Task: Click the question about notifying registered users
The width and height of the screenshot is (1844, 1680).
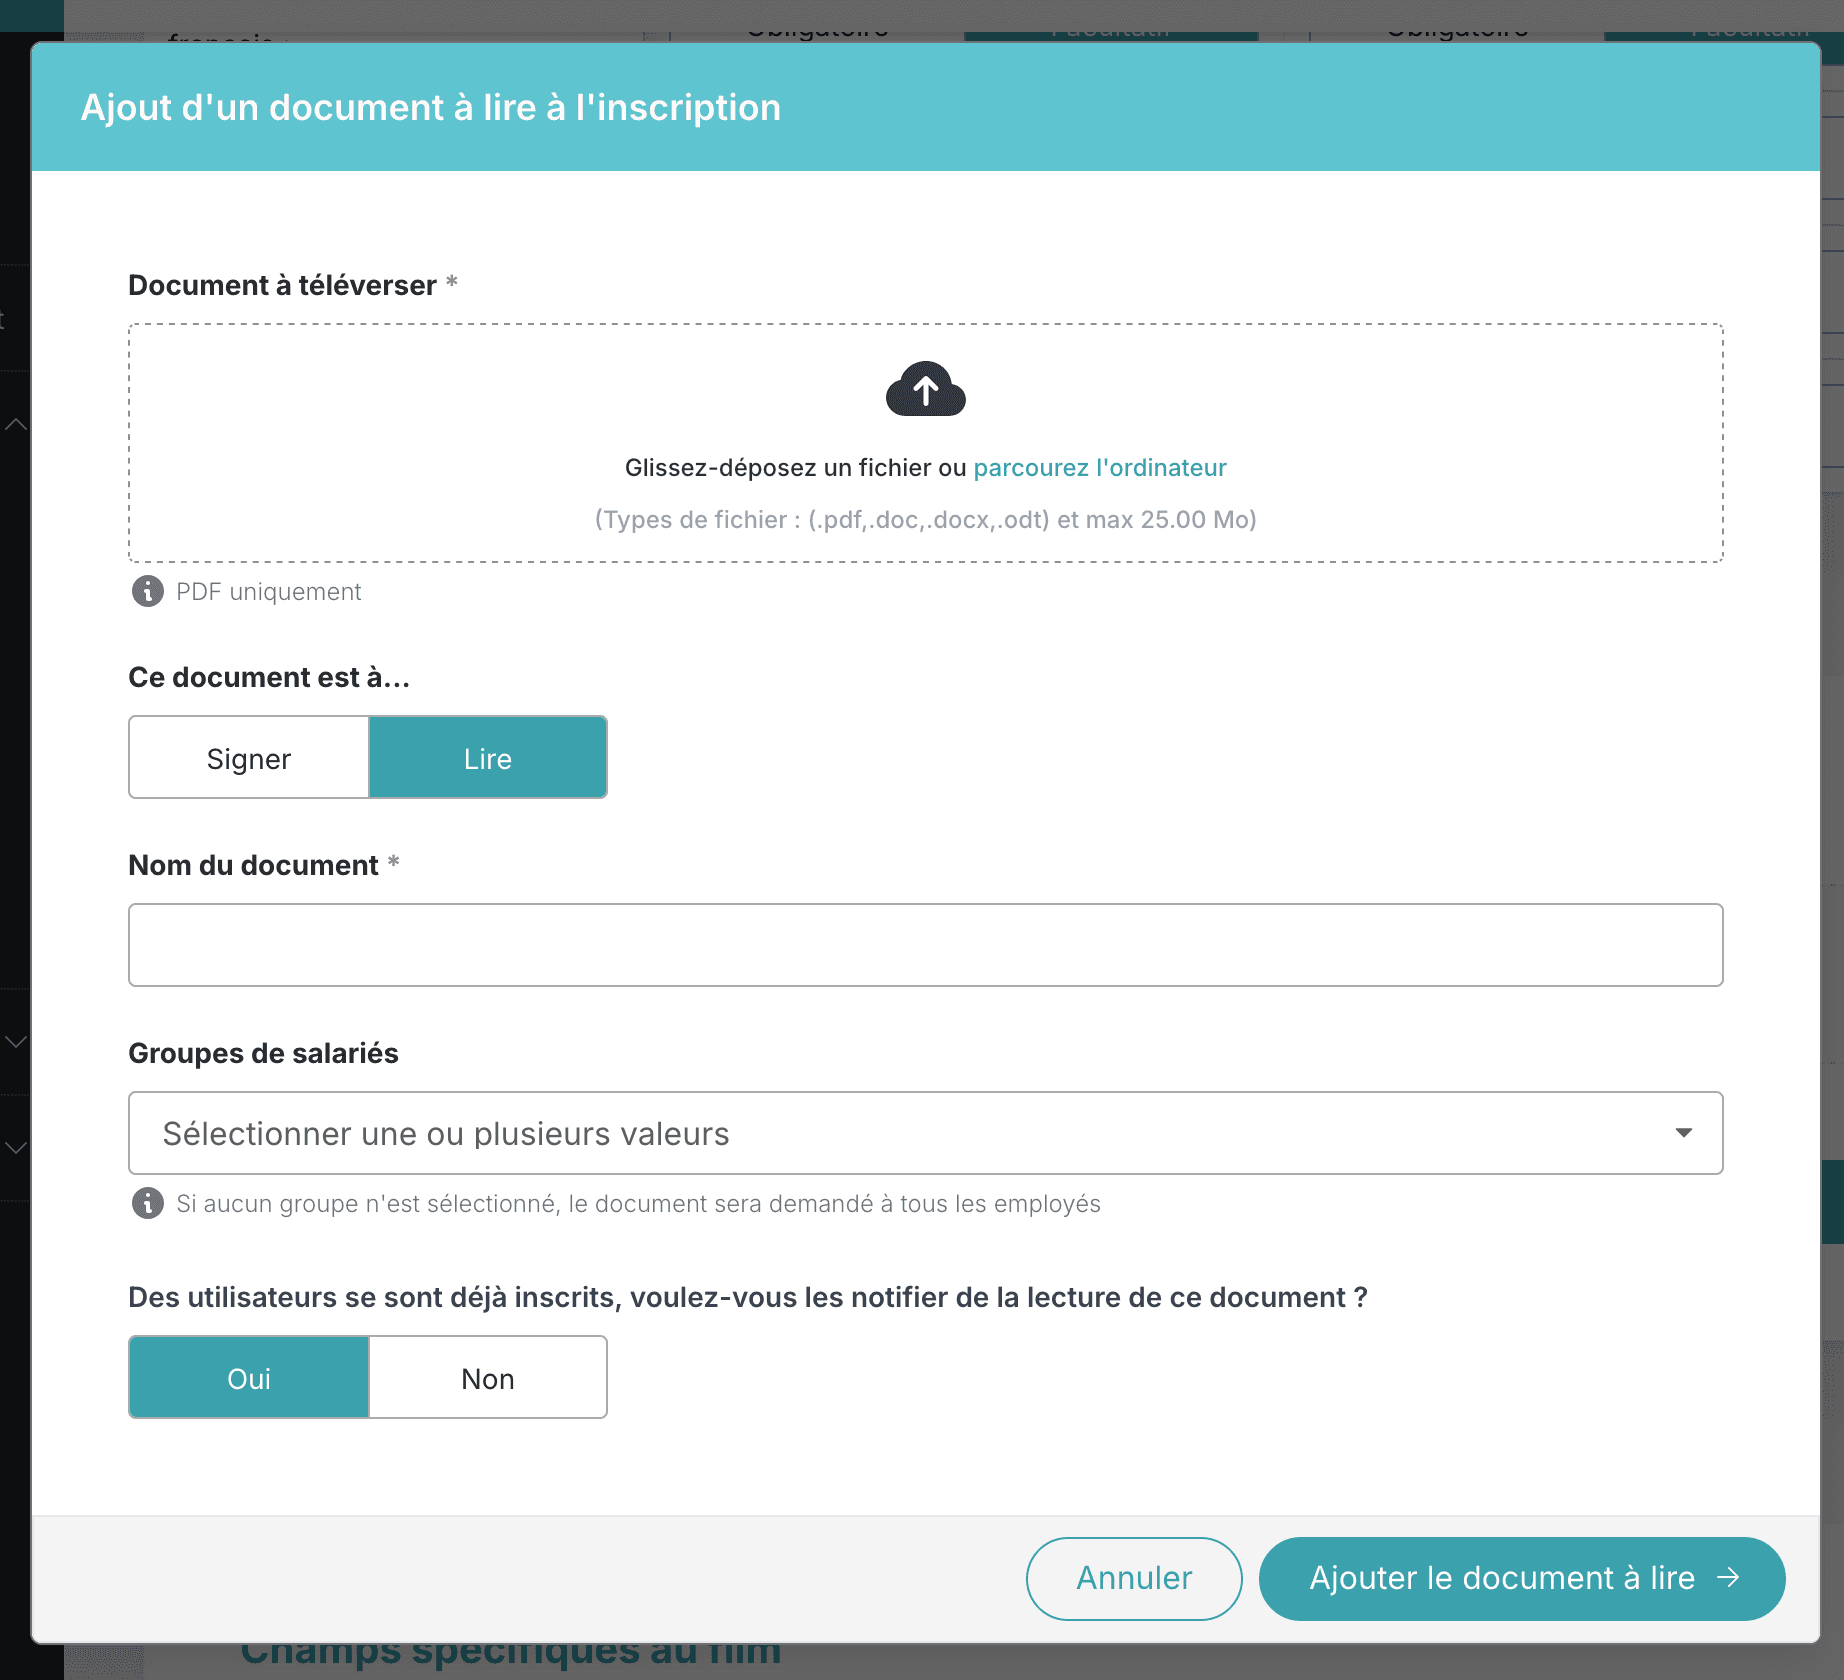Action: pos(748,1298)
